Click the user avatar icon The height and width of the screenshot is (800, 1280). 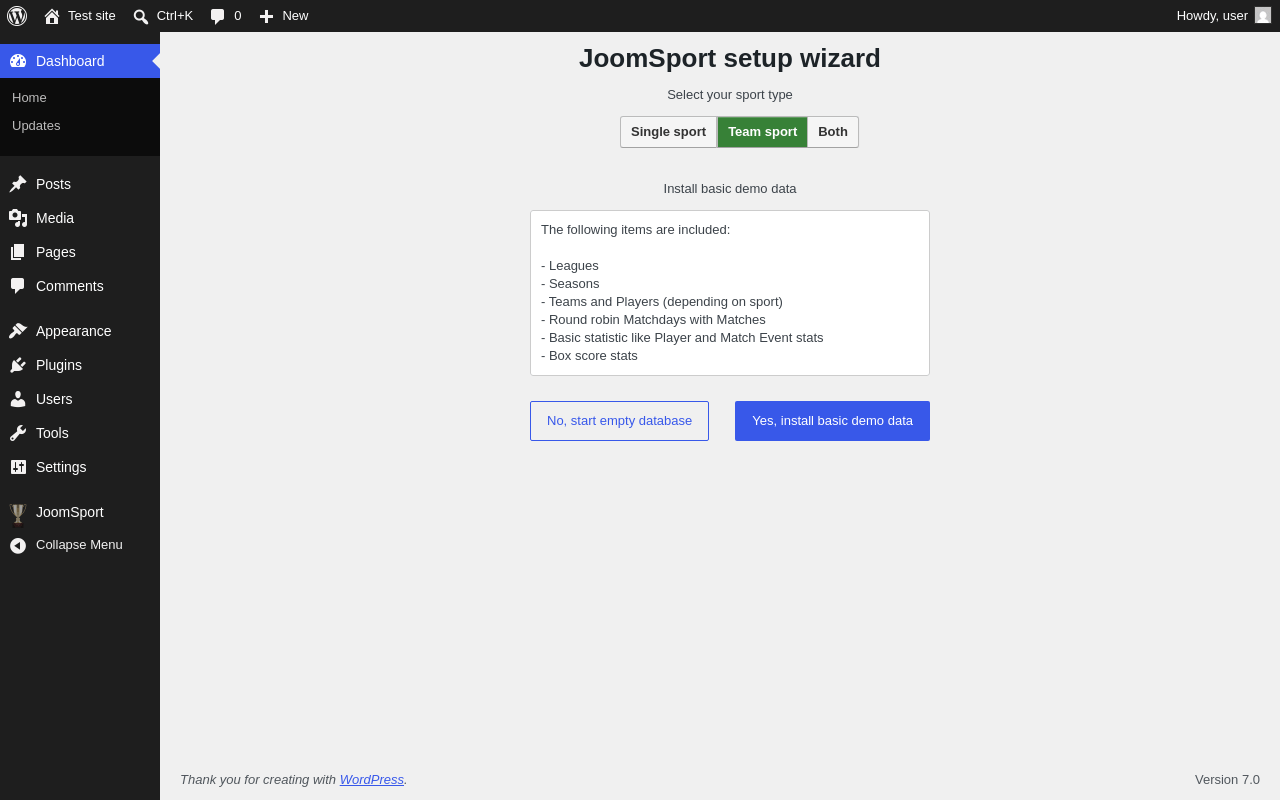pos(1263,15)
